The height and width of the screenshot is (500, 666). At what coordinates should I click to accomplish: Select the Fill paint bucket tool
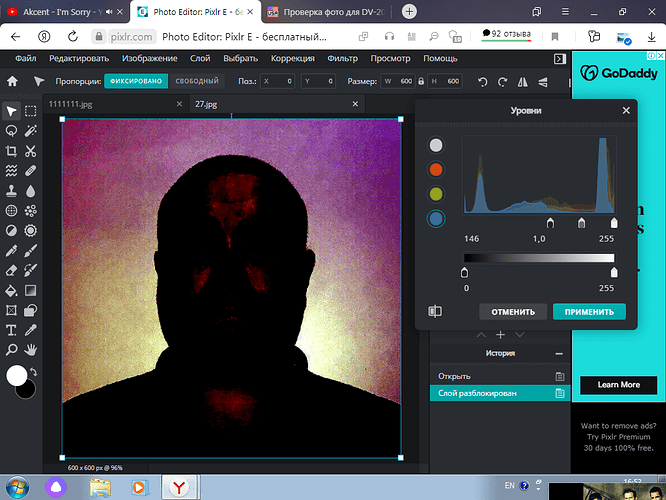(11, 290)
